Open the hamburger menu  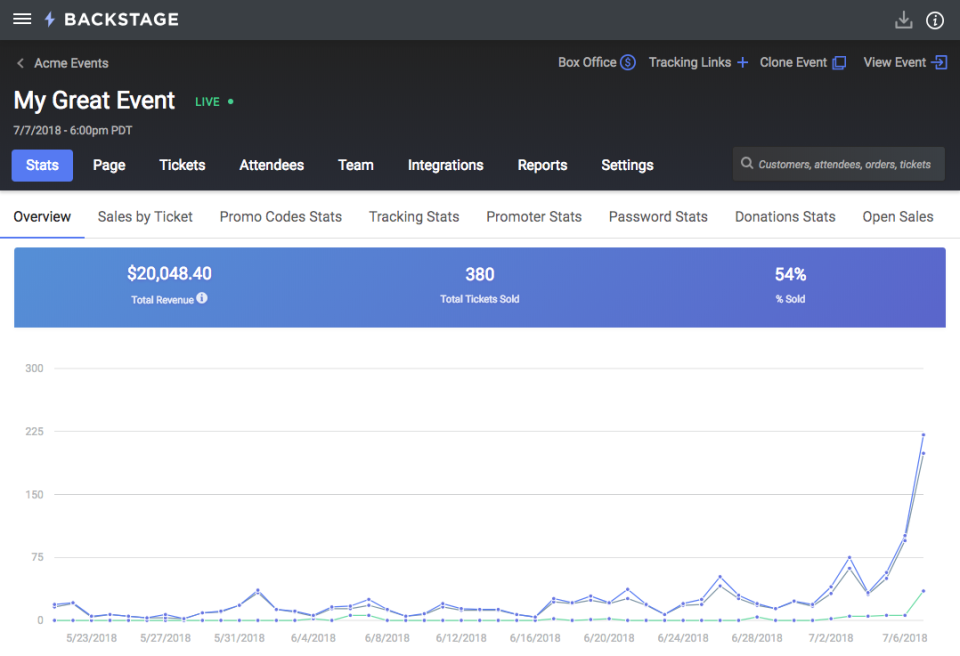[x=22, y=19]
